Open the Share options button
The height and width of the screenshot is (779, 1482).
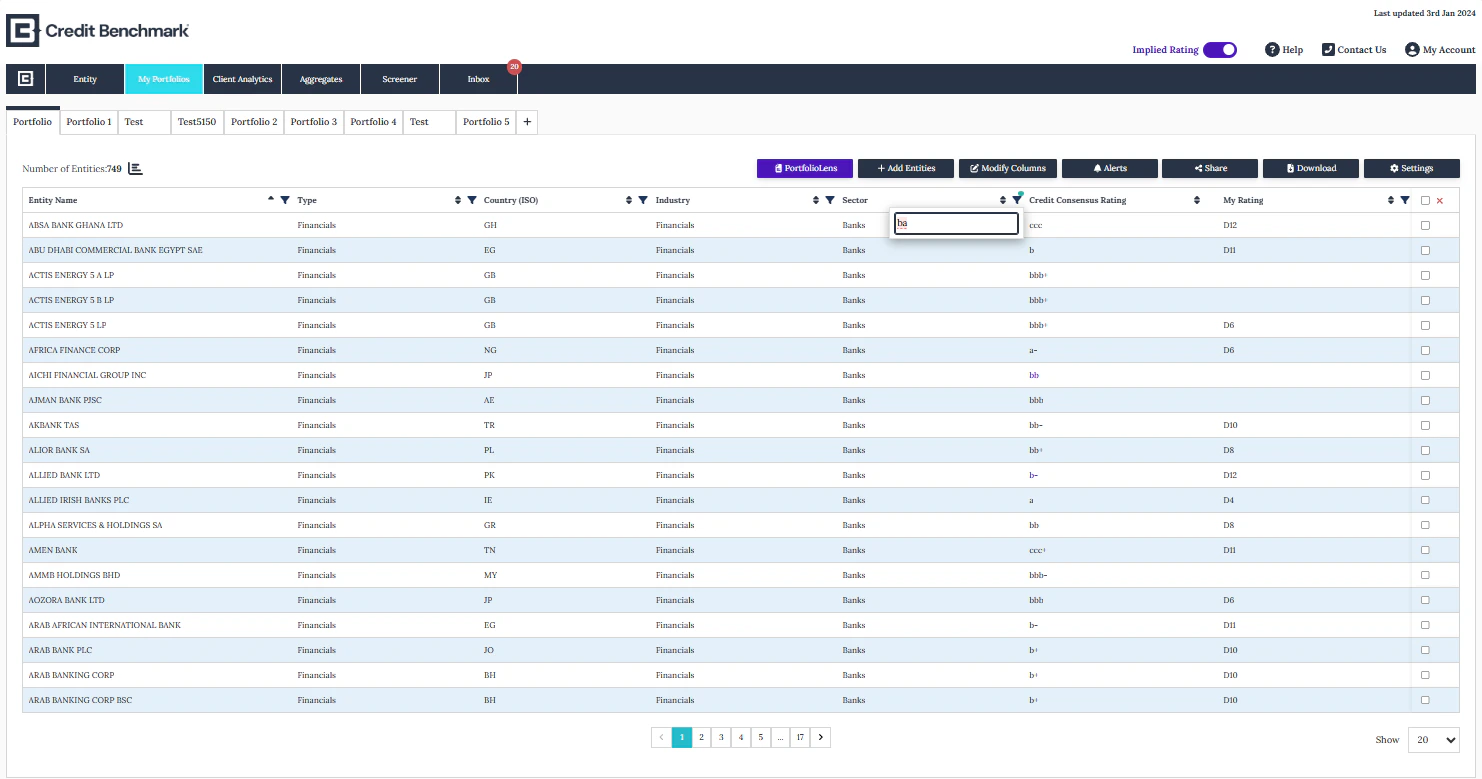[1210, 168]
